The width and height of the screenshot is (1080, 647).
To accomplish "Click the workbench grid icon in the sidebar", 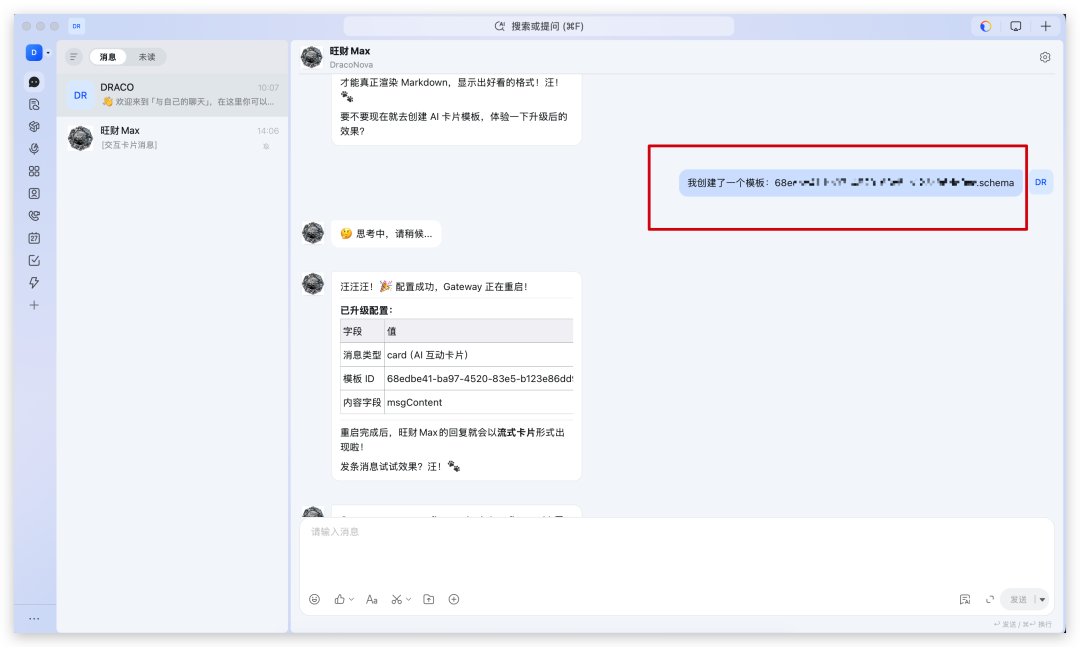I will point(34,171).
